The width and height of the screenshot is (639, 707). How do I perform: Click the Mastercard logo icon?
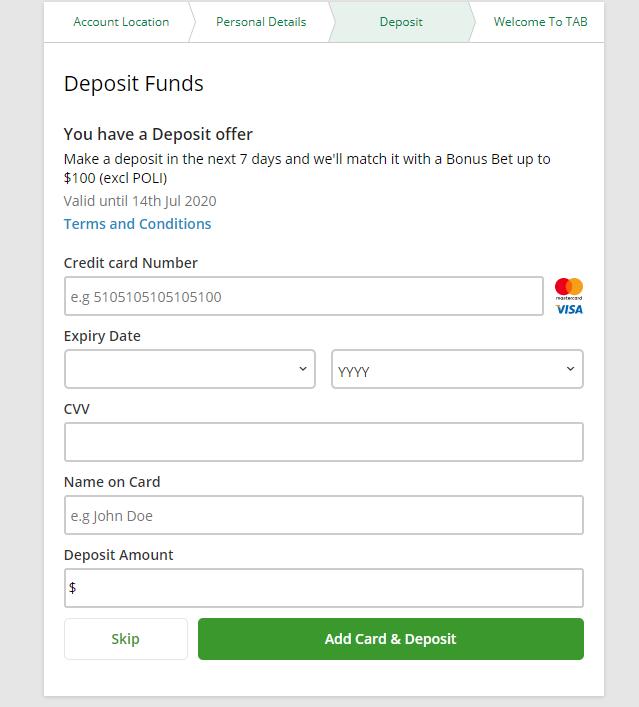click(x=569, y=288)
